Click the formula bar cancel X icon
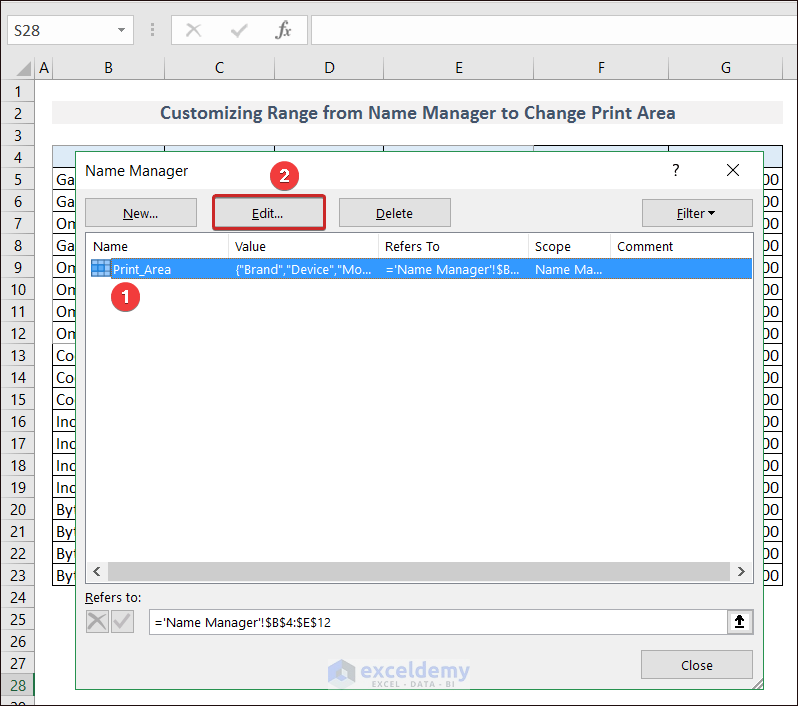798x706 pixels. pos(194,30)
